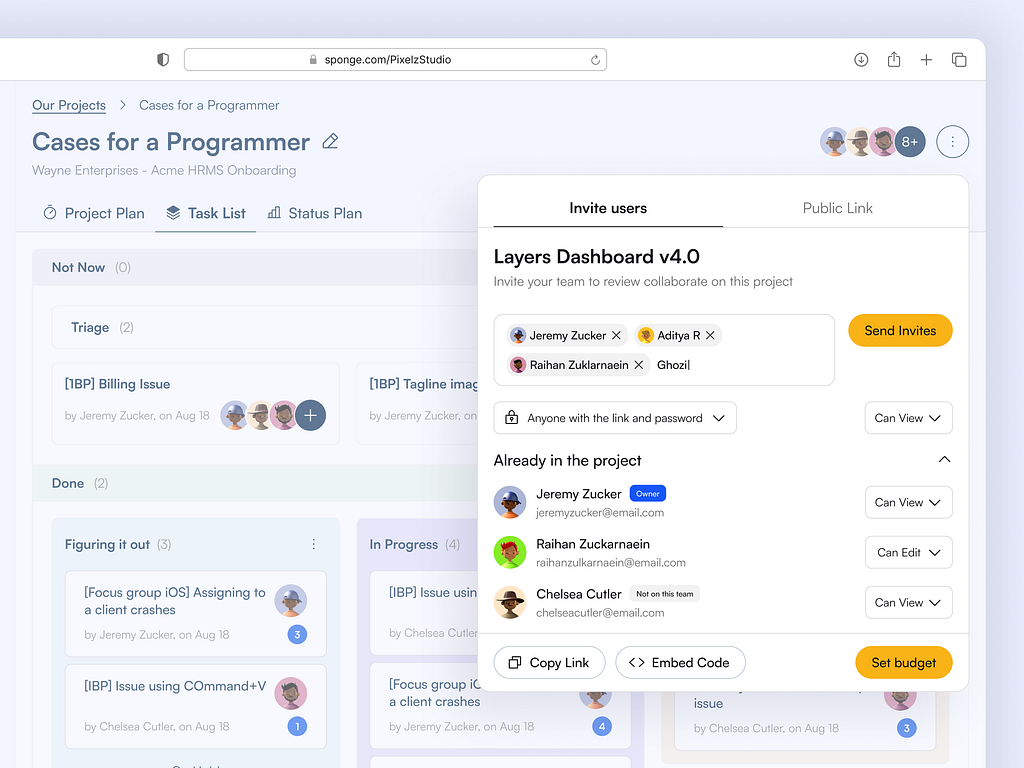Go to the Our Projects breadcrumb link
1024x768 pixels.
pos(69,105)
